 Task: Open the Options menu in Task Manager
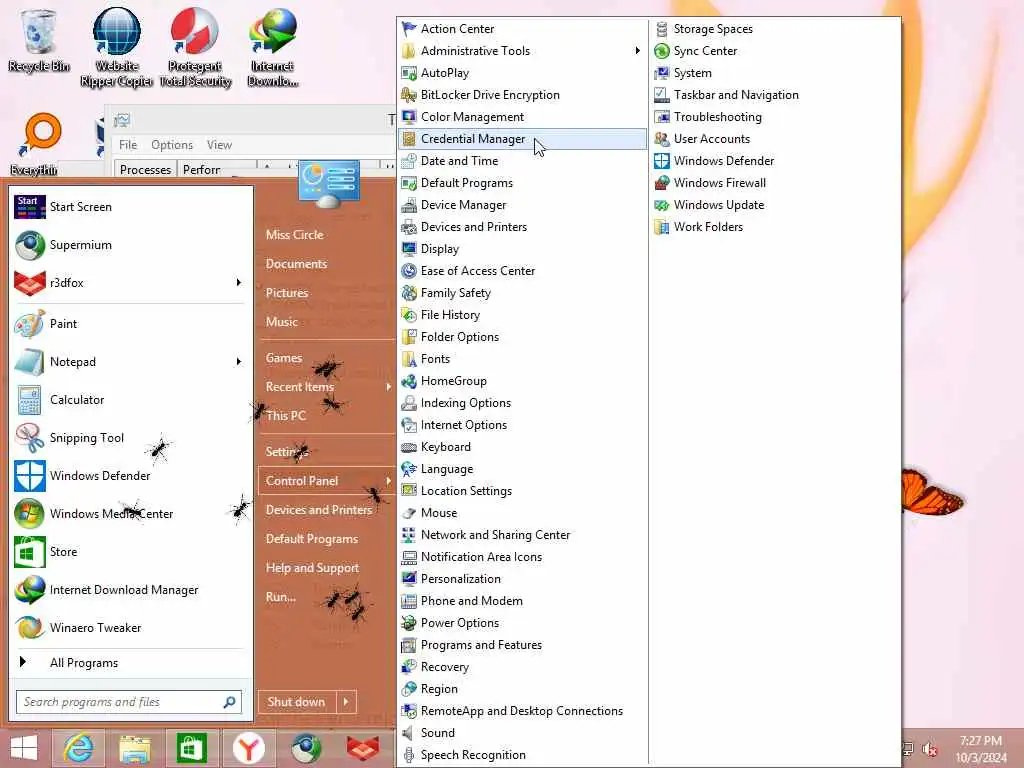tap(172, 145)
